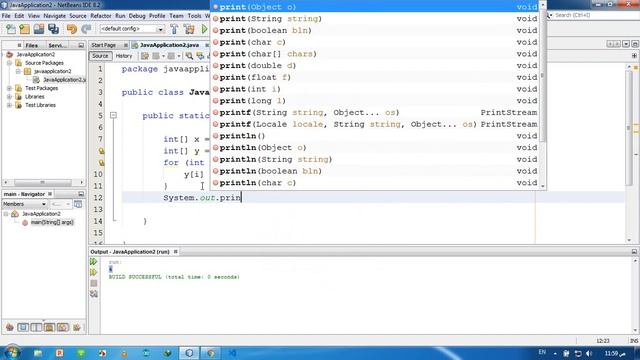Click the volume icon in system tray
Viewport: 640px width, 360px height.
(x=589, y=353)
